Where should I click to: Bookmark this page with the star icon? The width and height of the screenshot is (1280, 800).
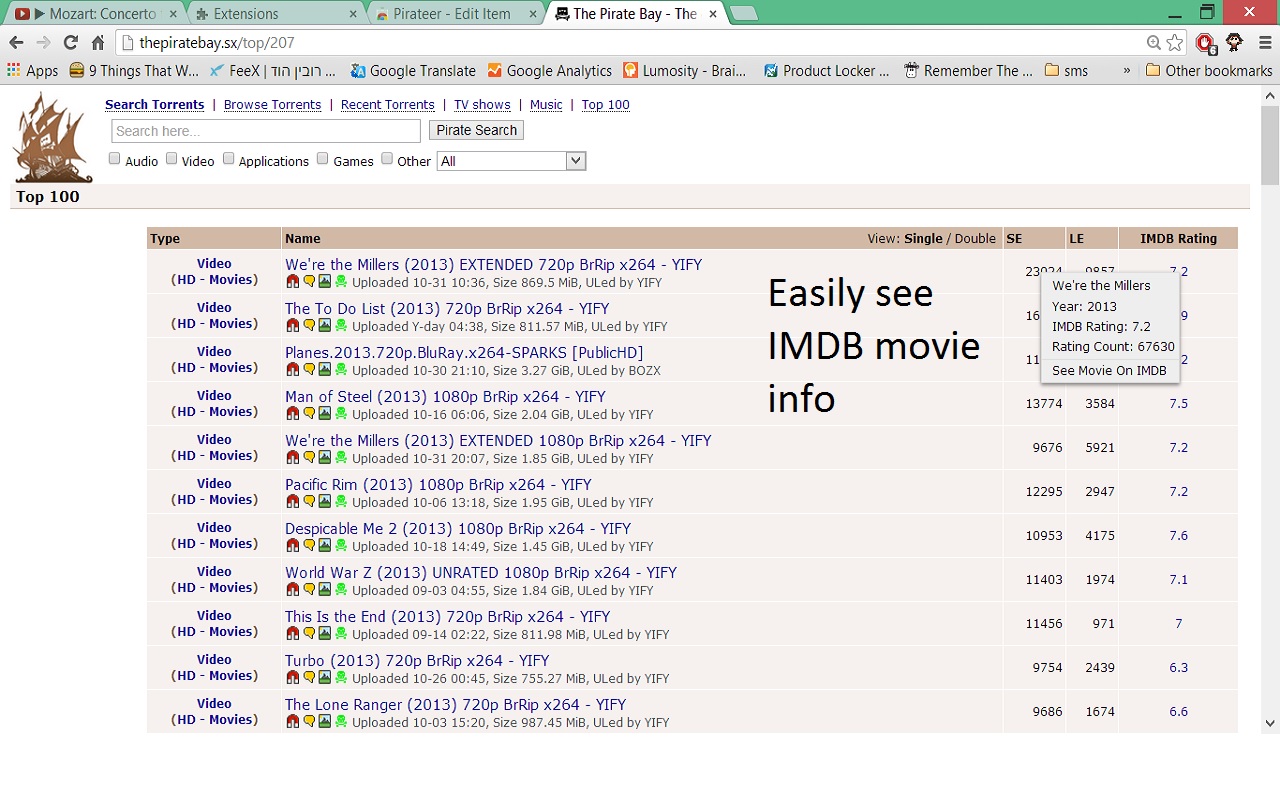[x=1175, y=43]
